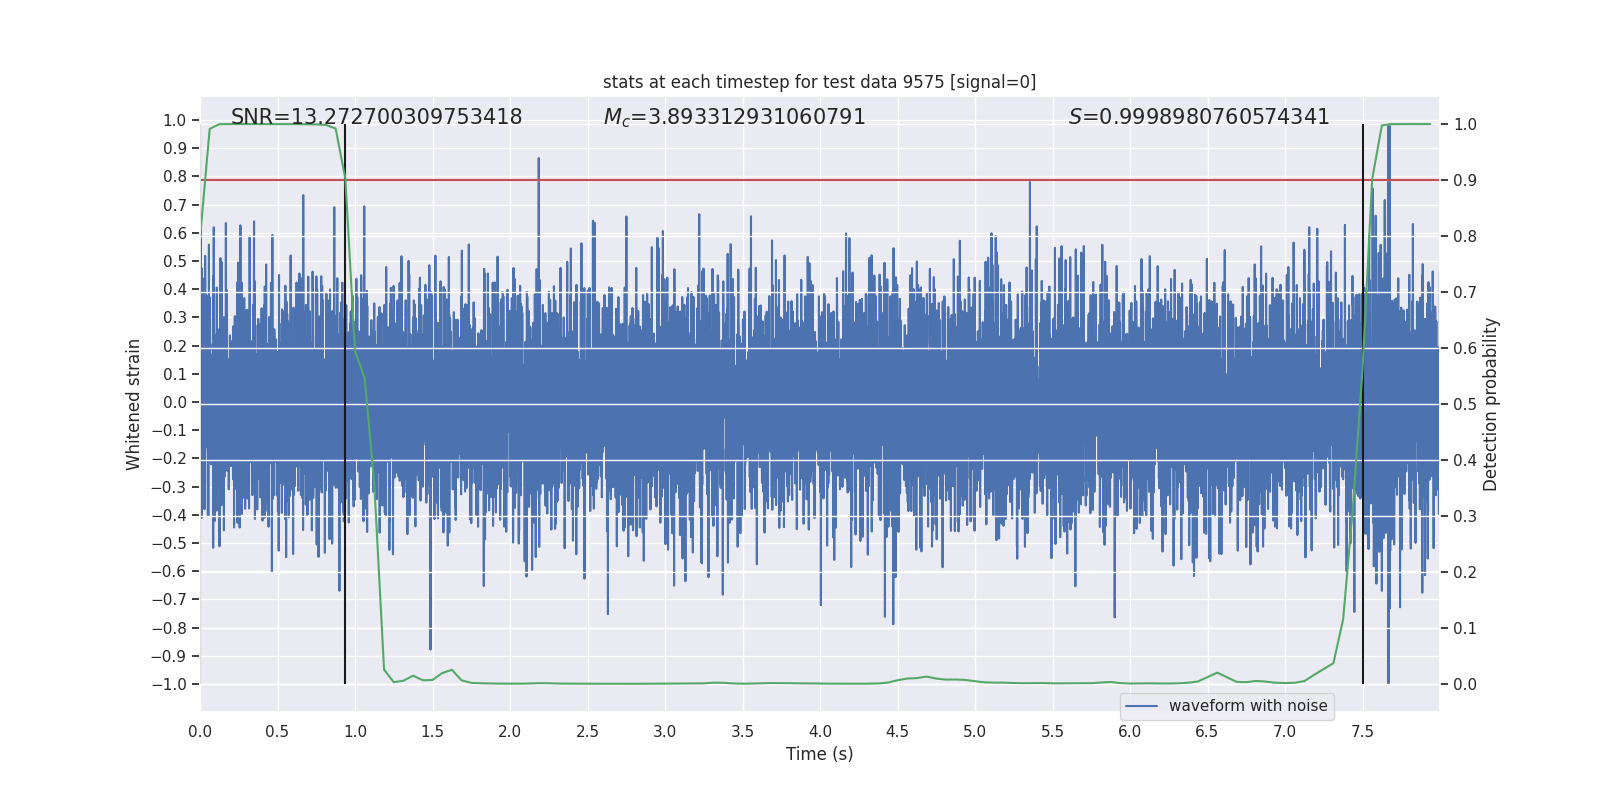Click the 7.5 tick on time axis
This screenshot has height=800, width=1600.
1362,731
